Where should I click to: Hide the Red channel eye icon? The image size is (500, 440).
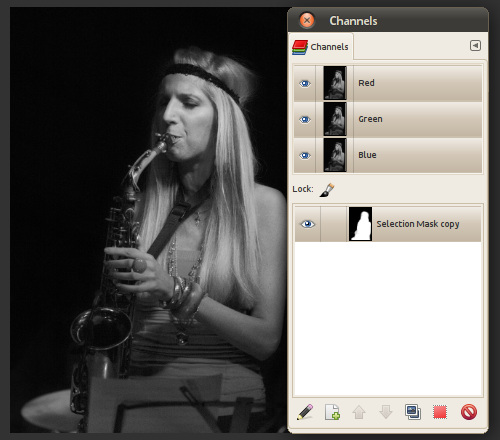pos(305,83)
